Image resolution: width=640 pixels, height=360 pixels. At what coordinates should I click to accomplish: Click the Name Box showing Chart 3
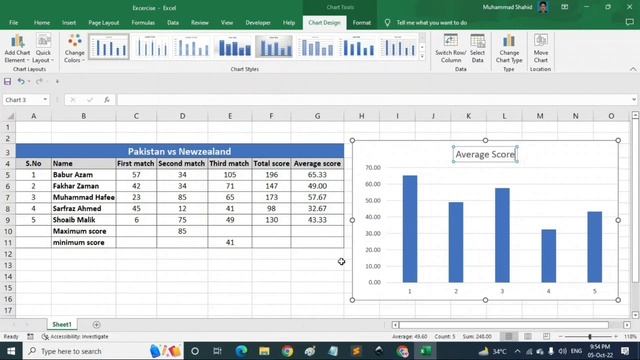pyautogui.click(x=22, y=100)
